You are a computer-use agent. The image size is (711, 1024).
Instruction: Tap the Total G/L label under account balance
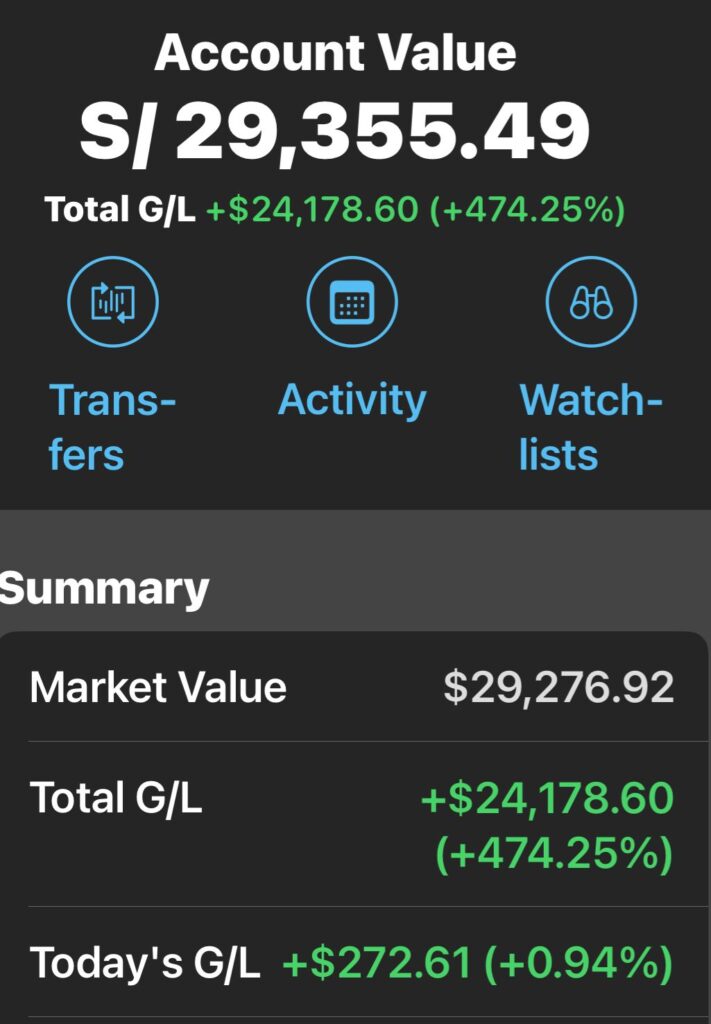(x=120, y=210)
